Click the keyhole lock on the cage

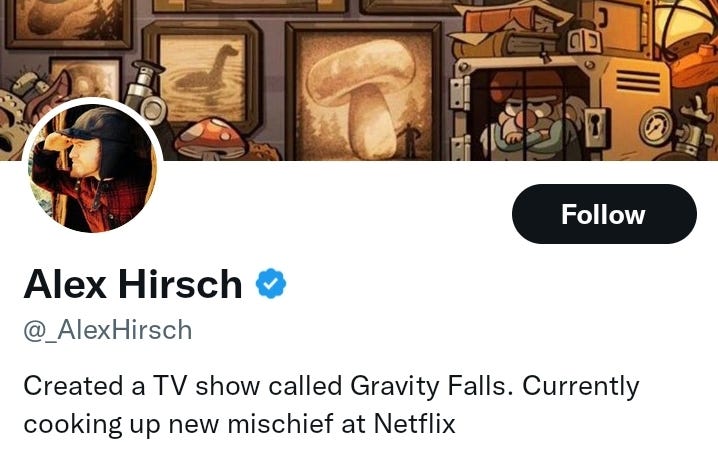(595, 126)
